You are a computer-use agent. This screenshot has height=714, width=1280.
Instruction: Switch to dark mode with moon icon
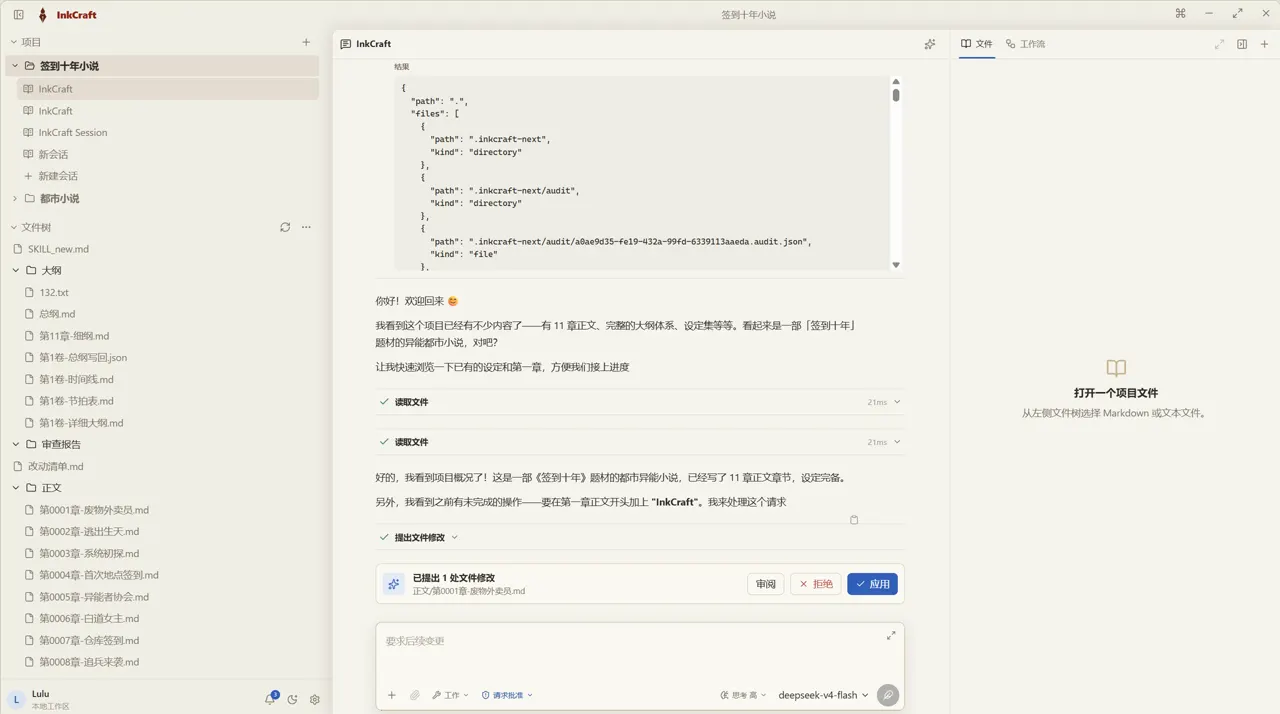(292, 700)
